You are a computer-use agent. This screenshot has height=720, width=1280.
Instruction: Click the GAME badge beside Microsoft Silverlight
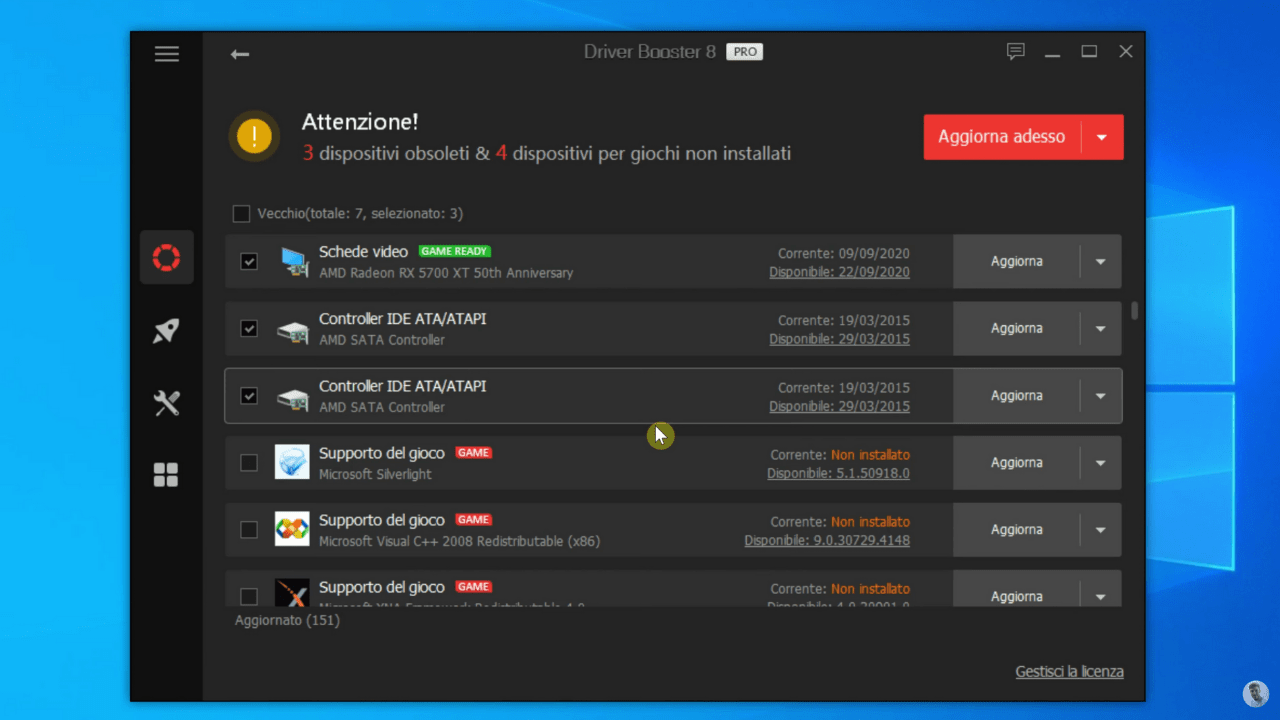click(x=473, y=453)
